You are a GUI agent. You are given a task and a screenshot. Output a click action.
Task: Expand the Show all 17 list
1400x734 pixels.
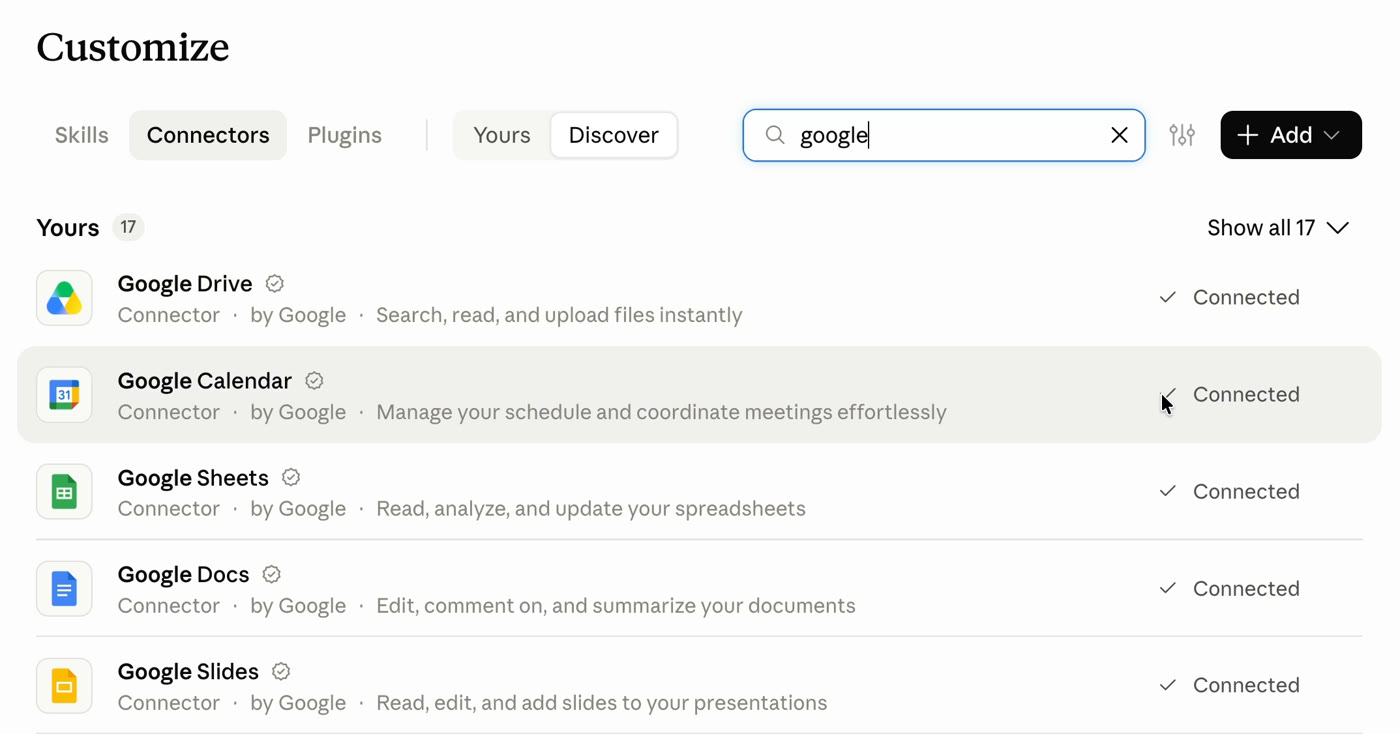(x=1278, y=228)
